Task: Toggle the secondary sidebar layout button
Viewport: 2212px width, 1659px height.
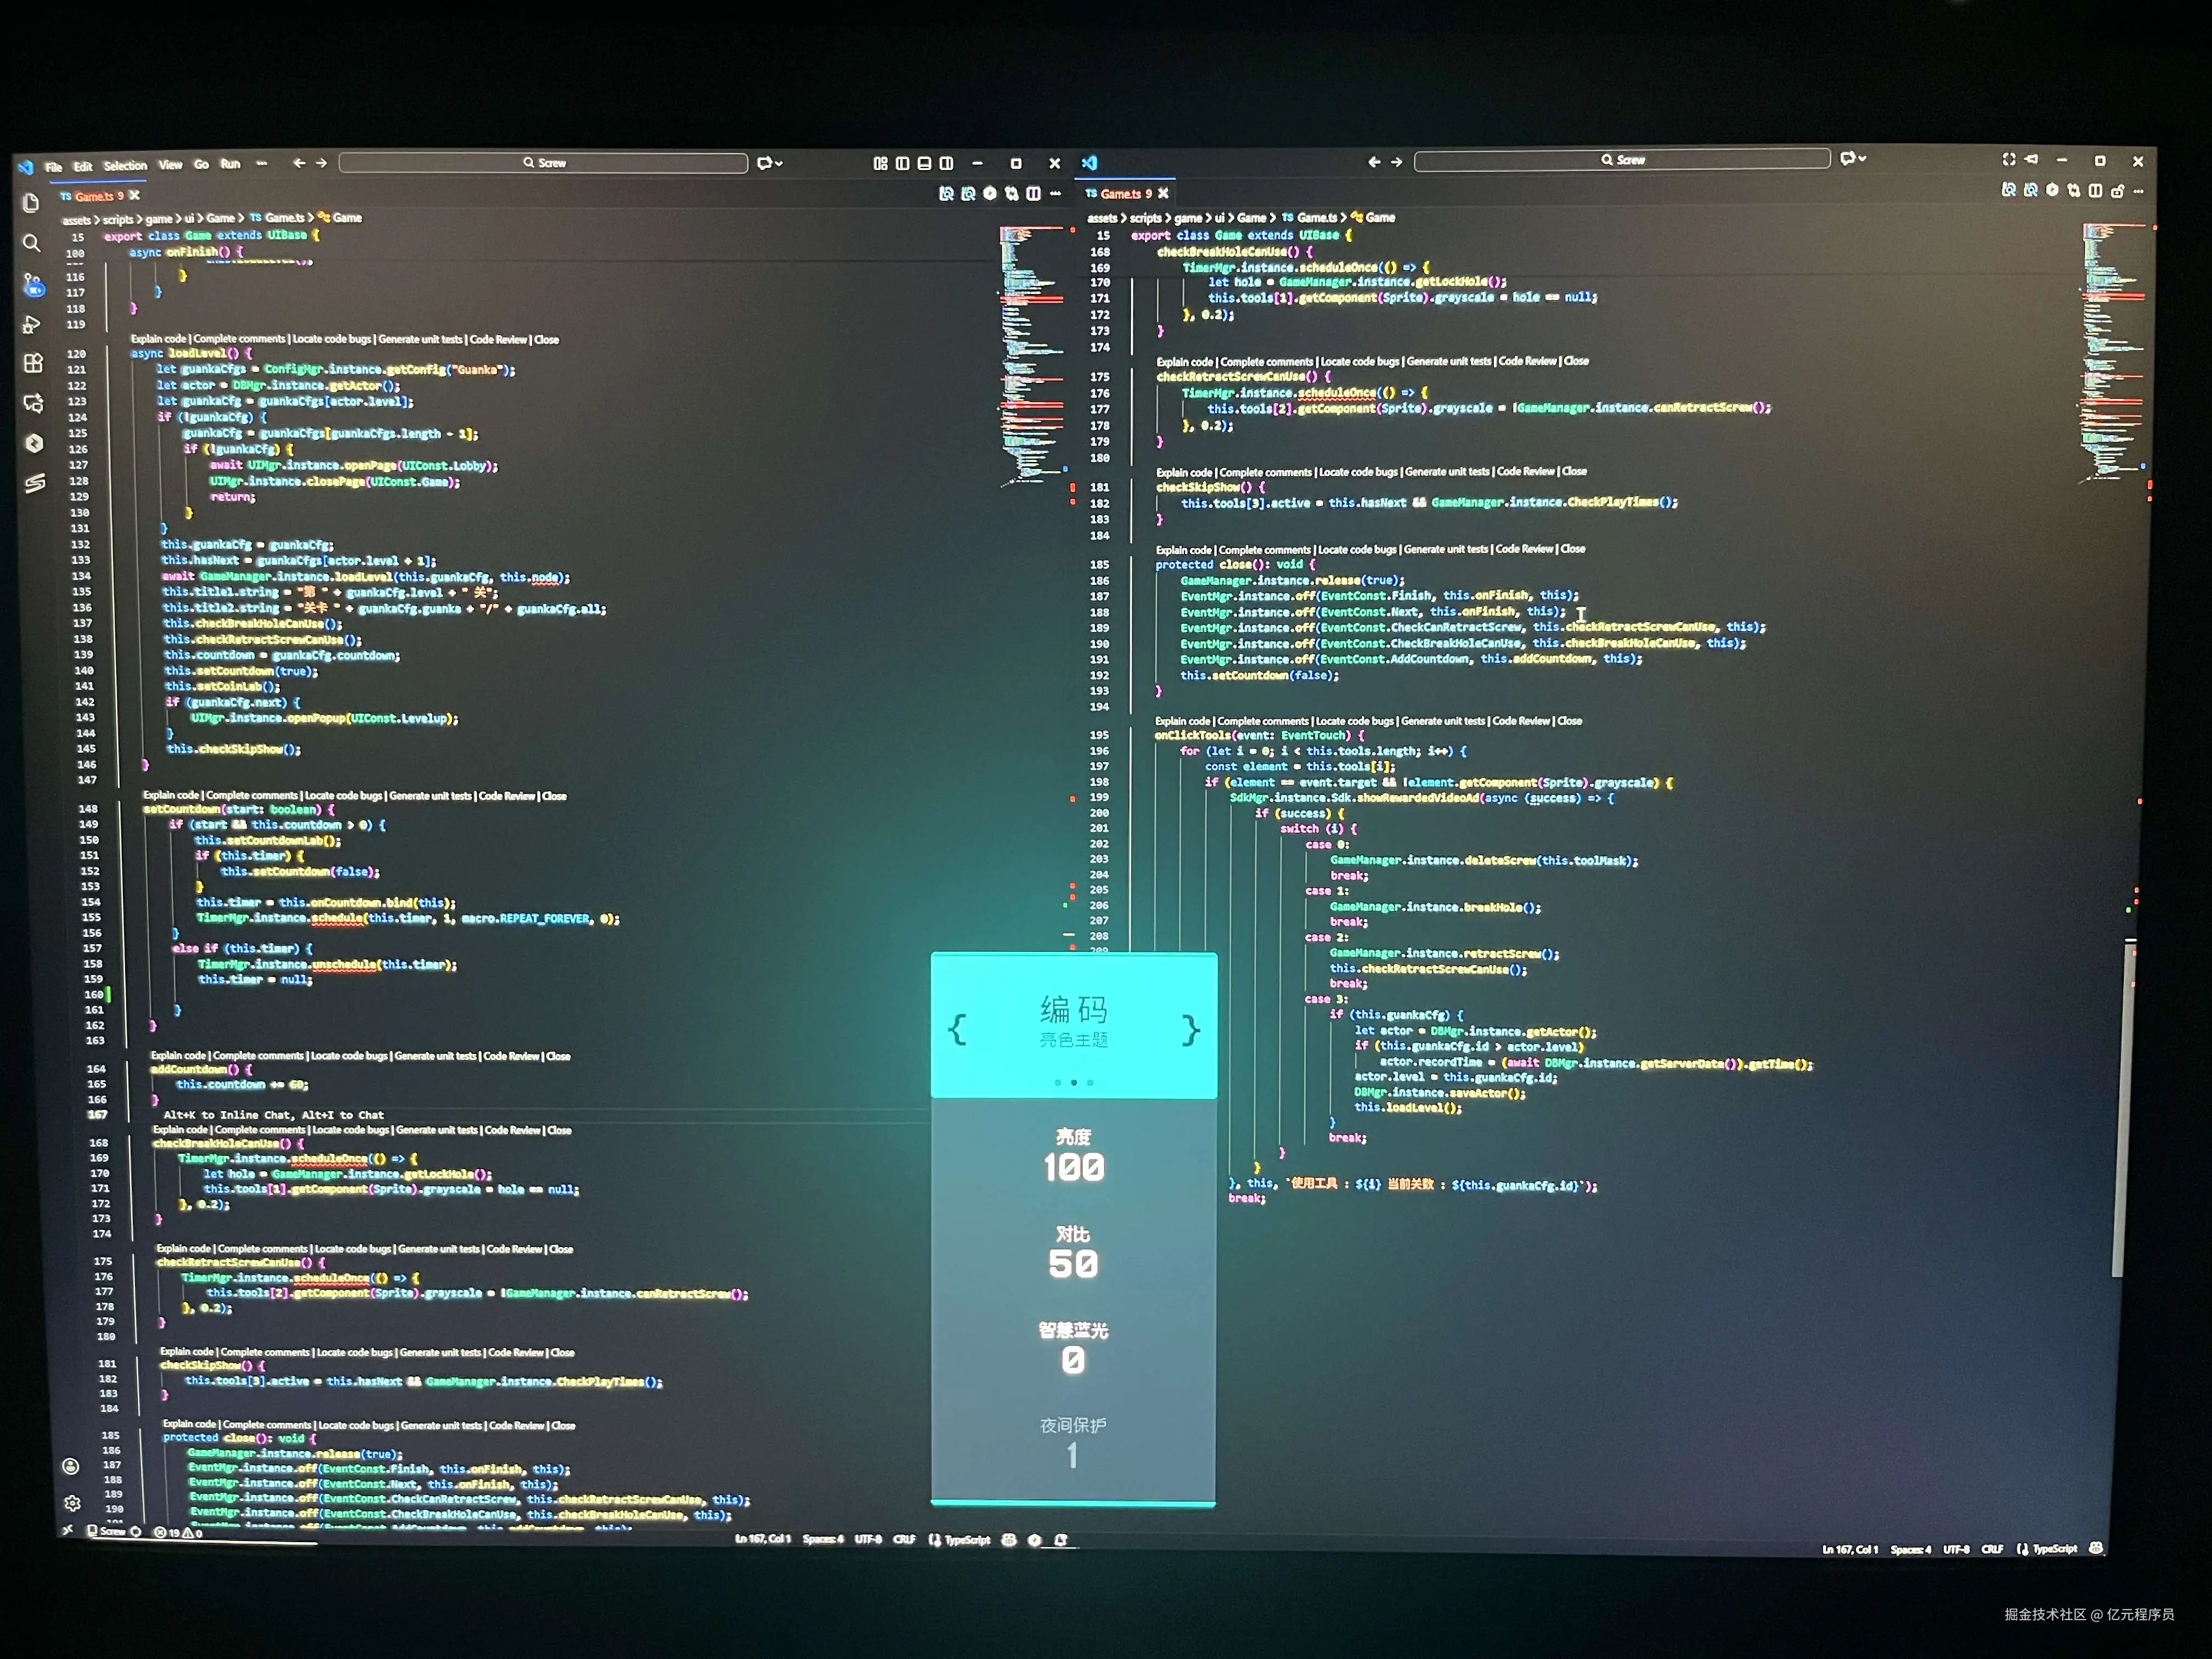Action: tap(946, 164)
